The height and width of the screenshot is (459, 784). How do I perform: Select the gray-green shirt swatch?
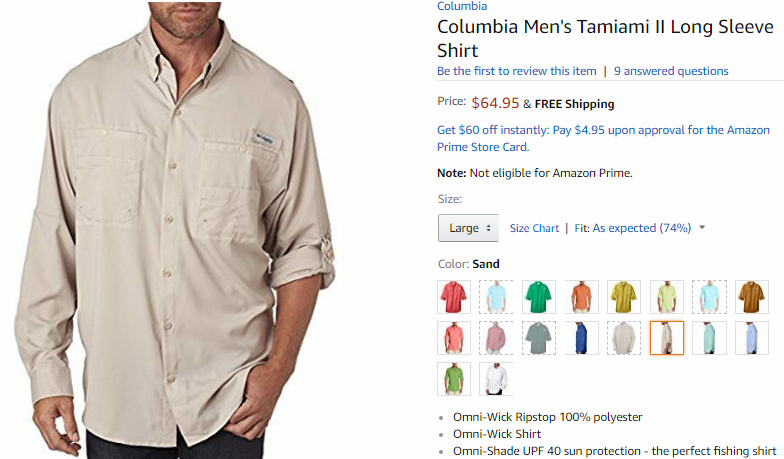click(538, 338)
